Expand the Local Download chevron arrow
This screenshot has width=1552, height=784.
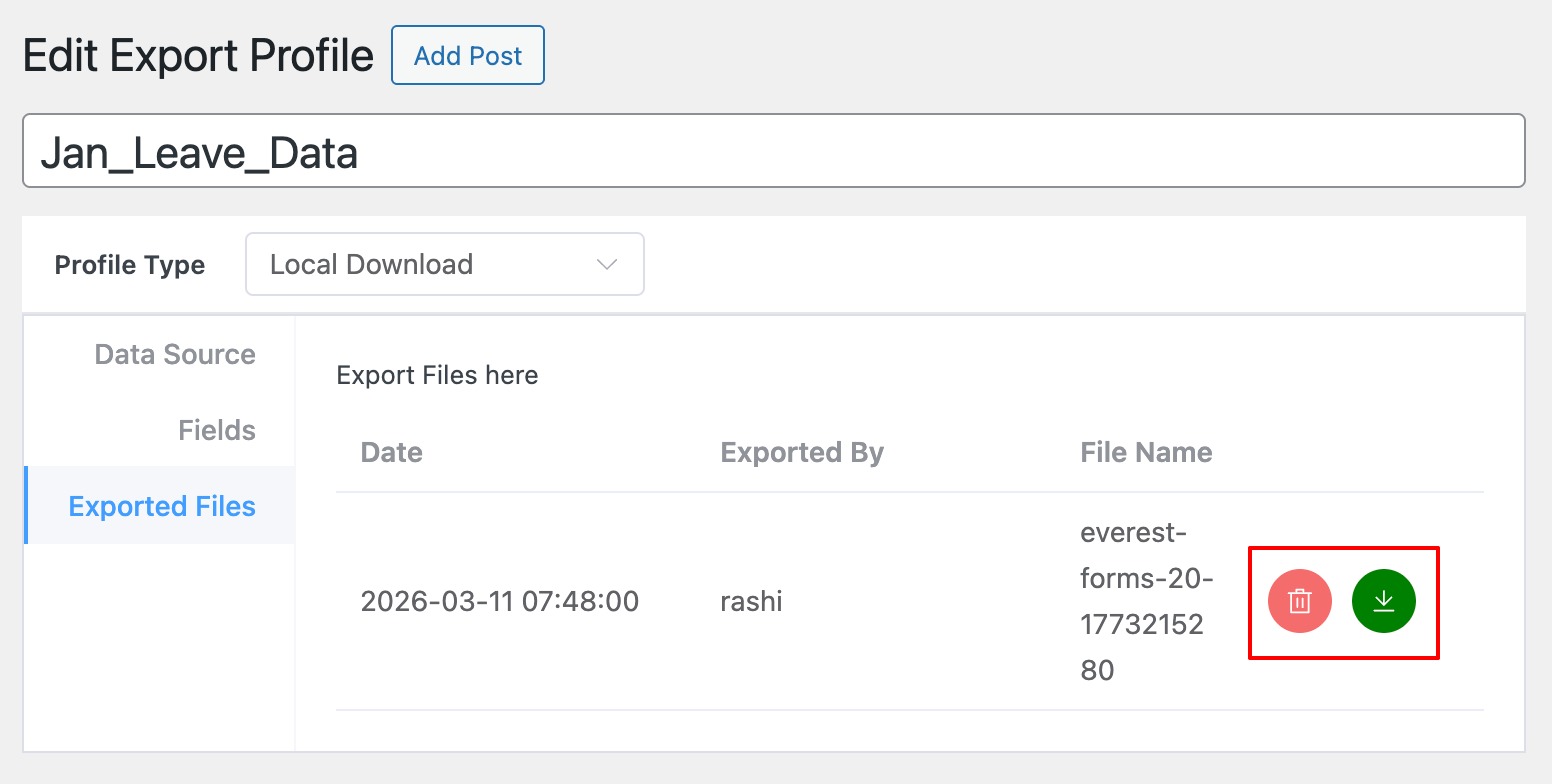click(x=606, y=265)
